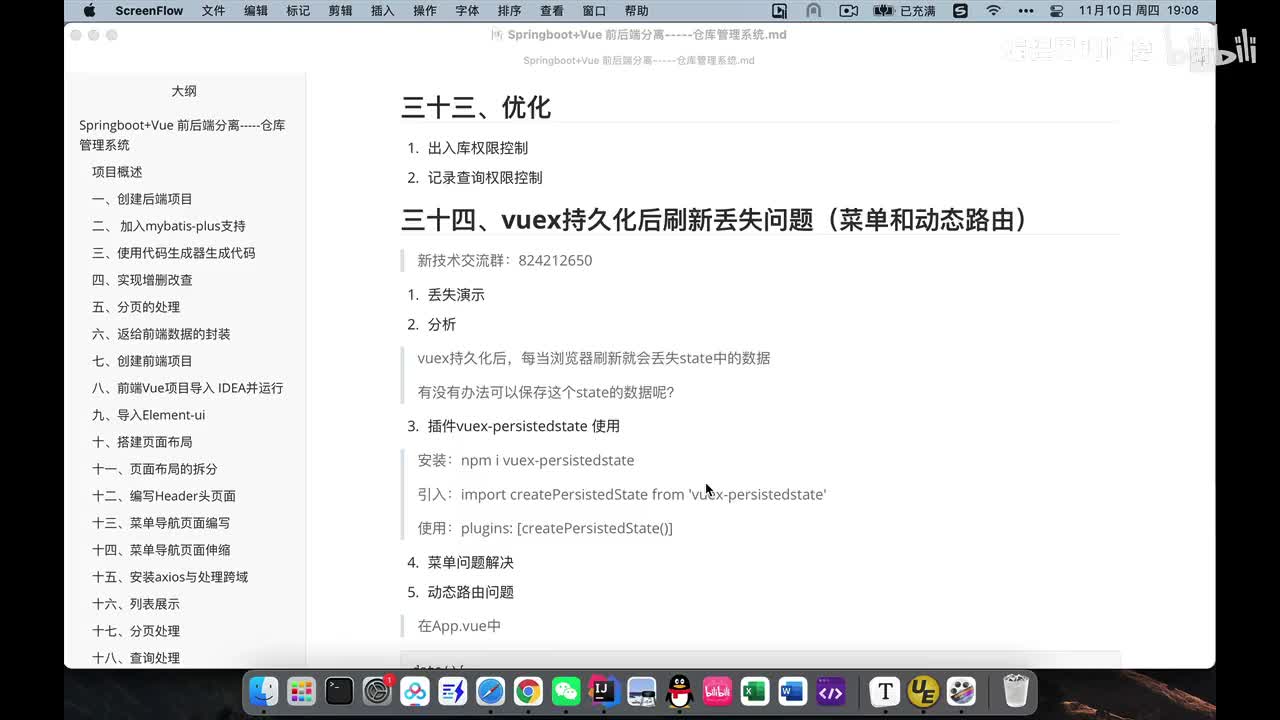Open the 操作 menu

425,11
